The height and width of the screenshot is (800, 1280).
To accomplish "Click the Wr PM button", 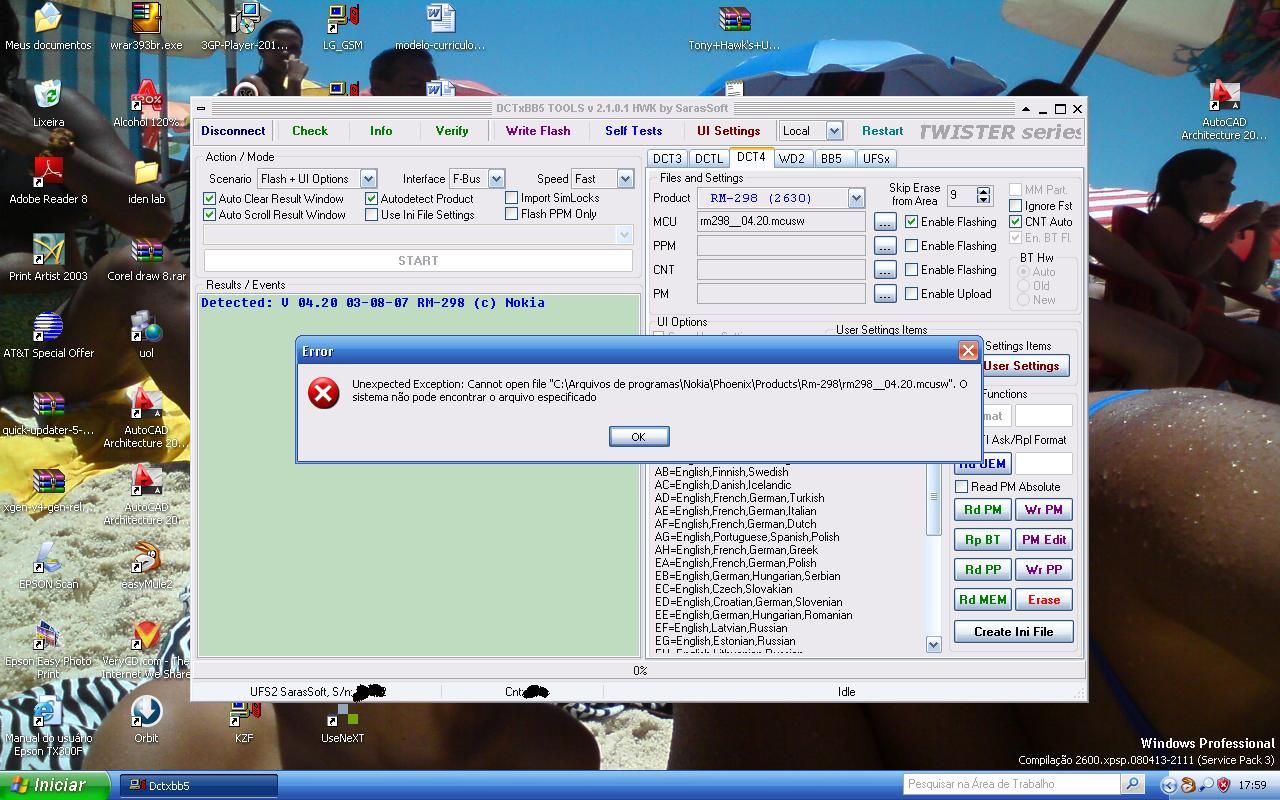I will coord(1044,510).
